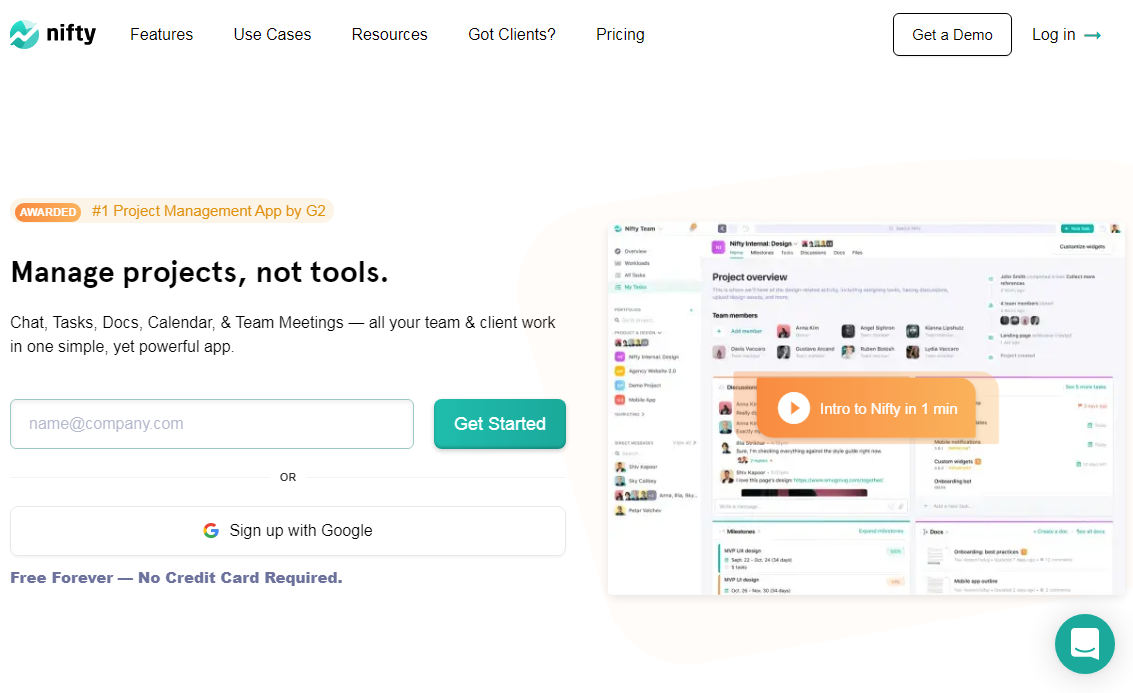Open the Resources menu
Image resolution: width=1133 pixels, height=693 pixels.
pos(389,35)
